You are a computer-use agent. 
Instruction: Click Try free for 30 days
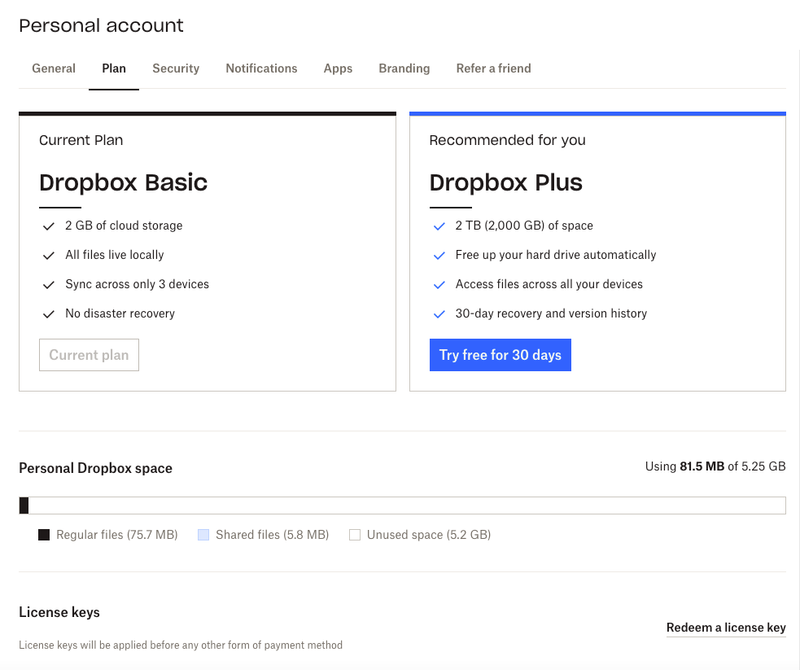coord(501,355)
